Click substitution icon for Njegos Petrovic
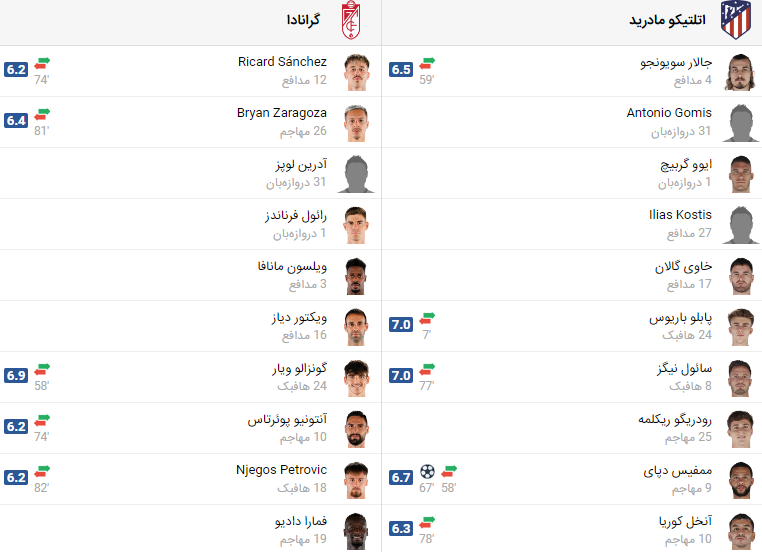 42,471
